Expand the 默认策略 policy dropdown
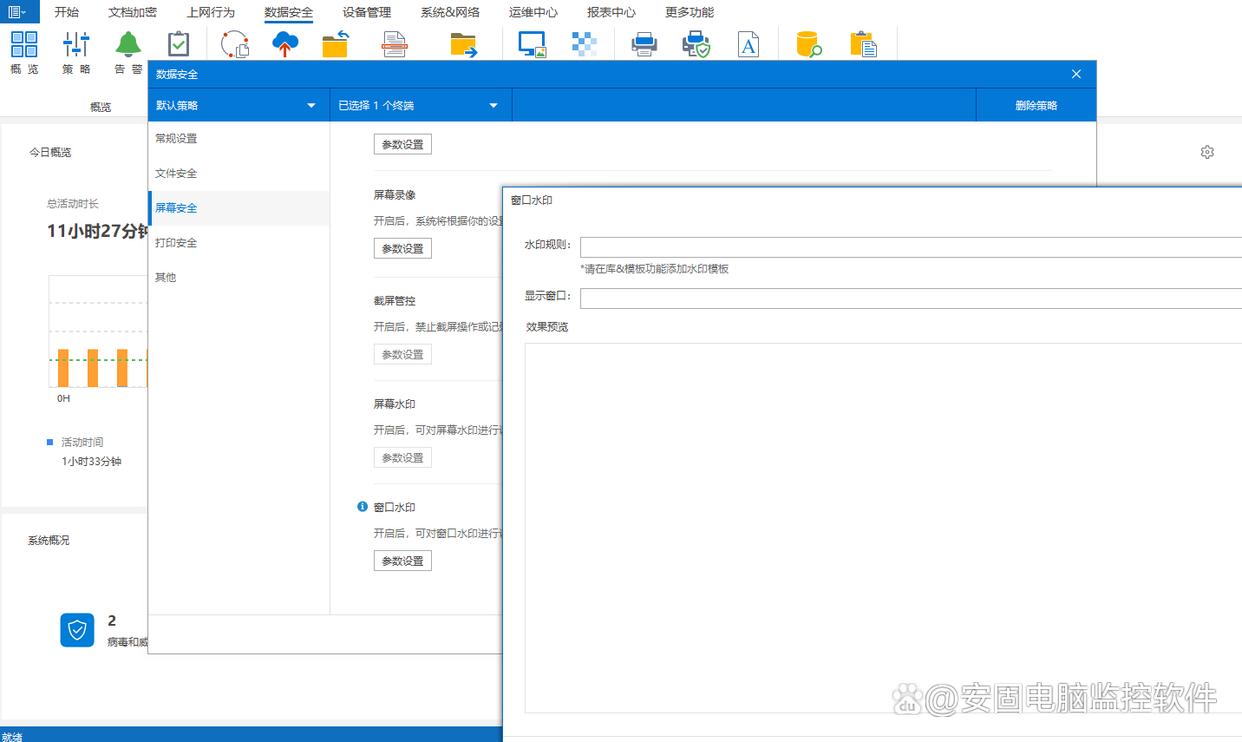Screen dimensions: 1242x742 pyautogui.click(x=238, y=105)
